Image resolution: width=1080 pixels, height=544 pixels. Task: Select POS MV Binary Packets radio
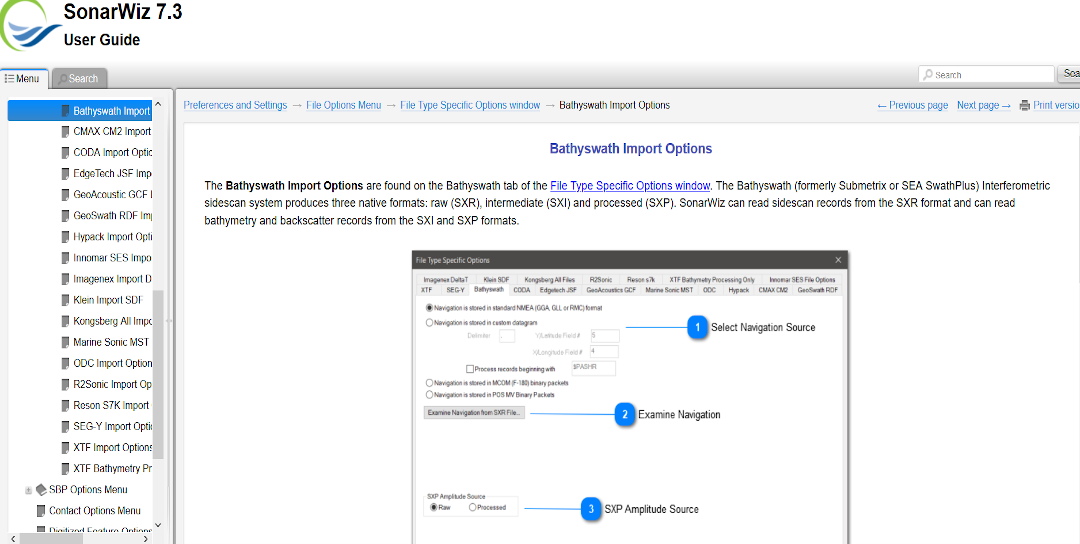[x=430, y=395]
